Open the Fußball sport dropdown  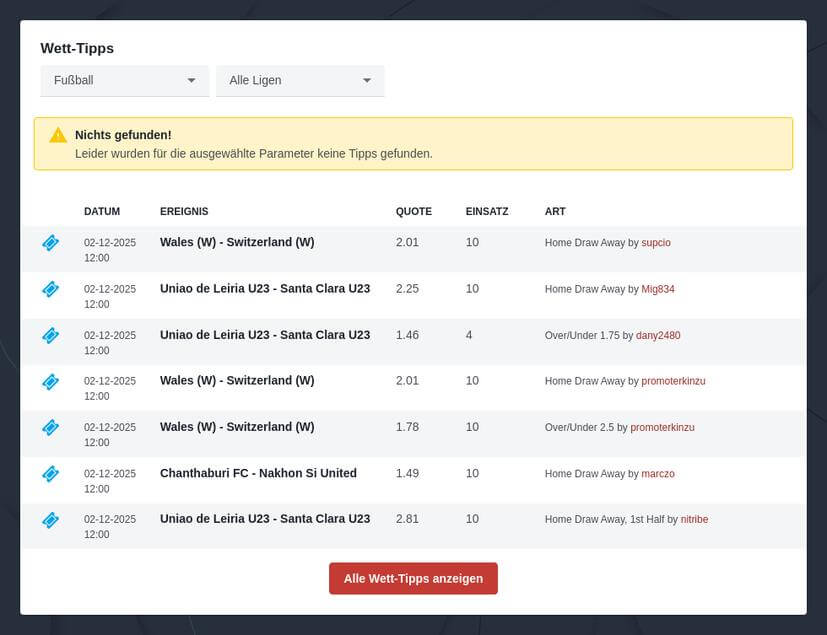(124, 80)
